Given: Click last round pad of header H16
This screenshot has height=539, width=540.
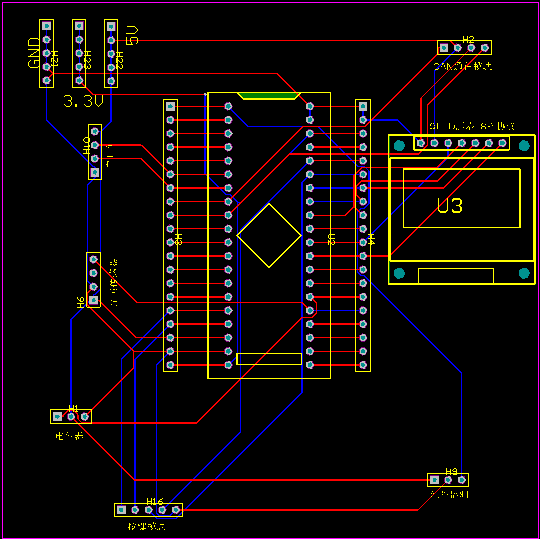Looking at the screenshot, I should coord(176,509).
